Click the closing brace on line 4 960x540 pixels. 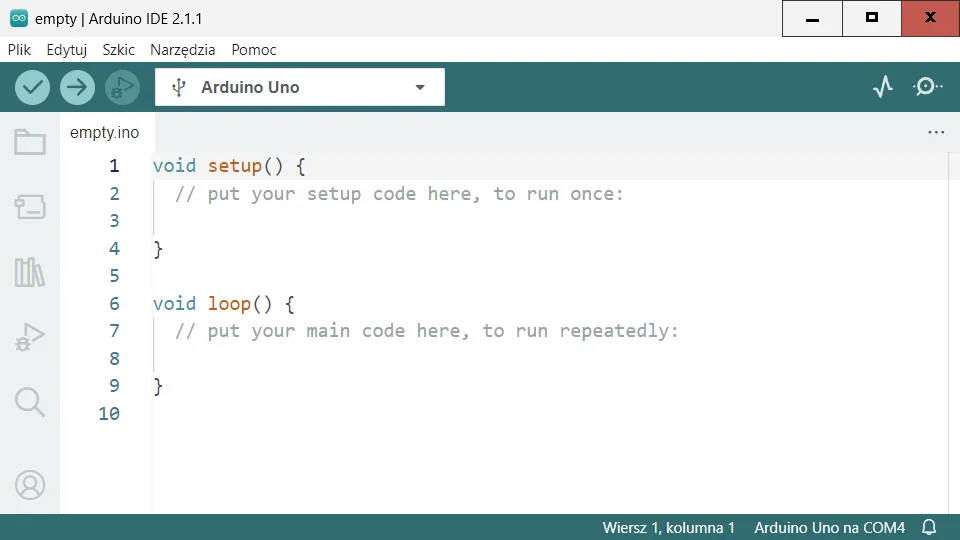tap(158, 249)
